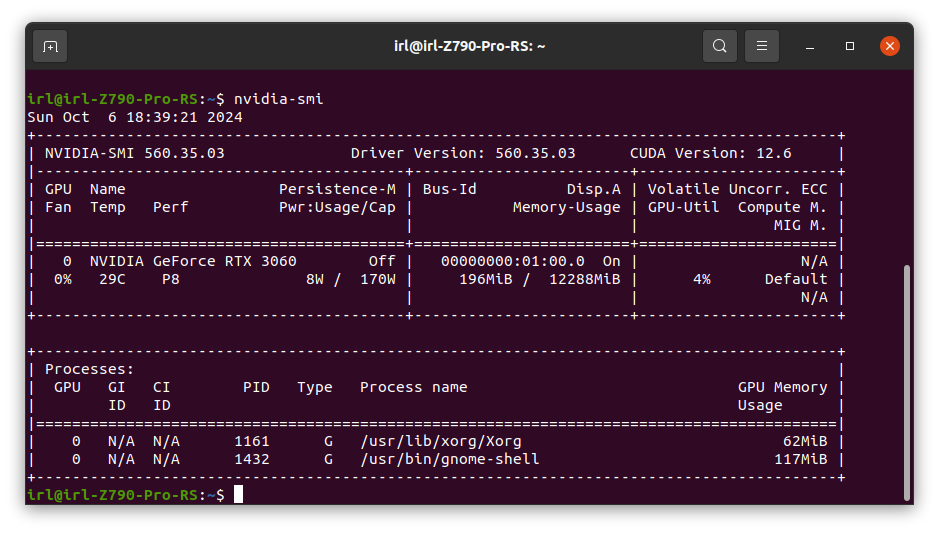Maximize the terminal window
This screenshot has height=533, width=939.
[850, 46]
